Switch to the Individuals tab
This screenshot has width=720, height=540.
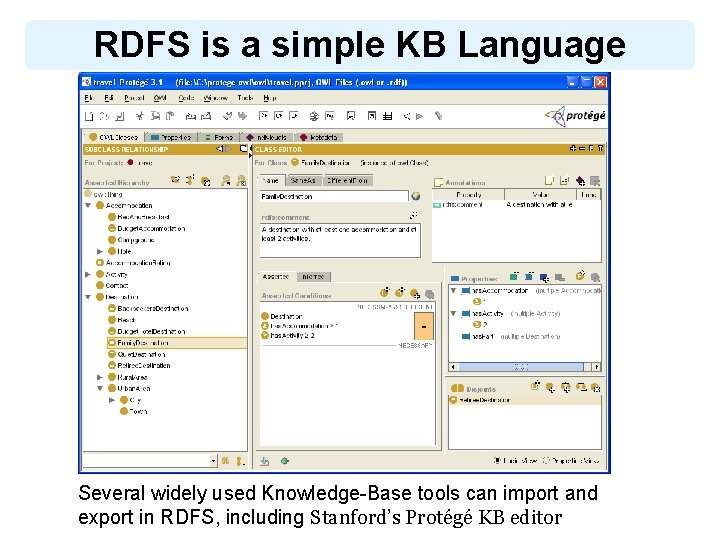tap(266, 137)
